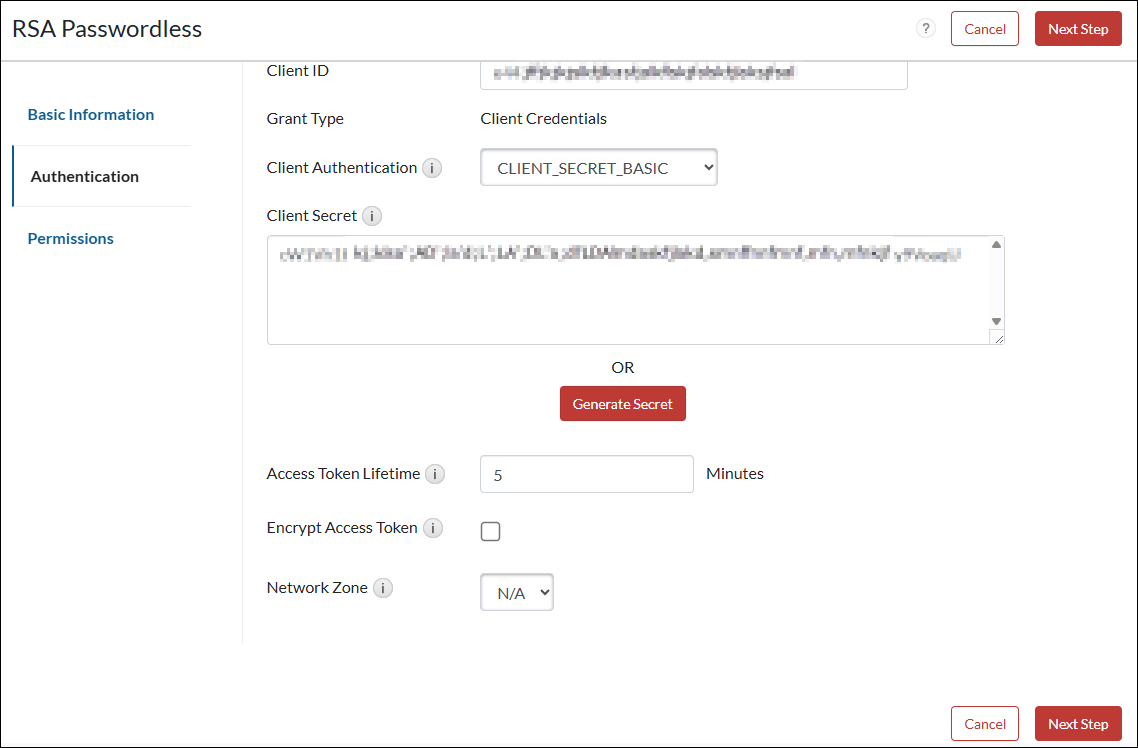Click the Grant Type label

pos(305,119)
